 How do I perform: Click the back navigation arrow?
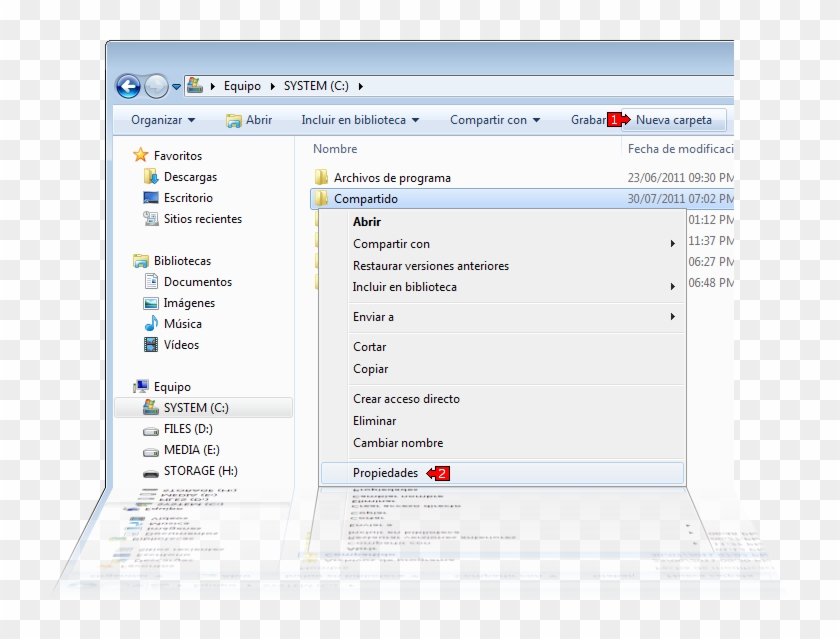130,86
